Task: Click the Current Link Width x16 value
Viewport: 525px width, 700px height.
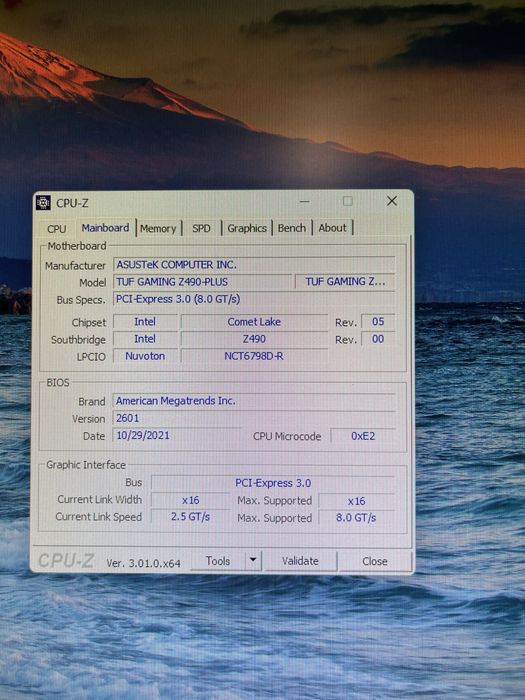Action: pos(191,500)
